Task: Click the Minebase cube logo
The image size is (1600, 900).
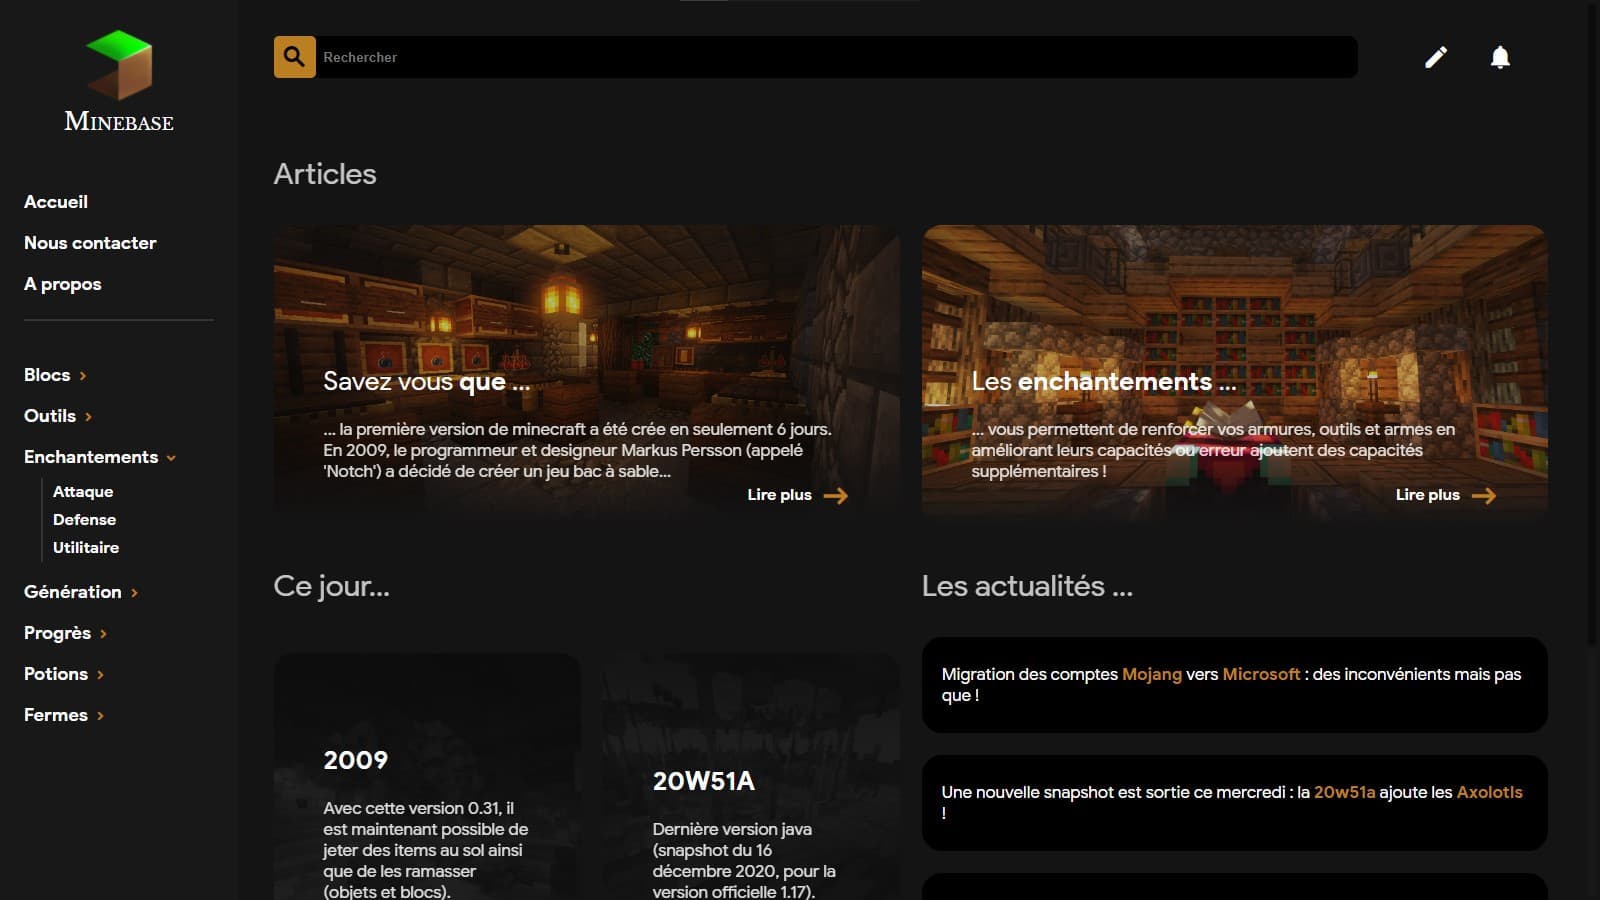Action: tap(119, 64)
